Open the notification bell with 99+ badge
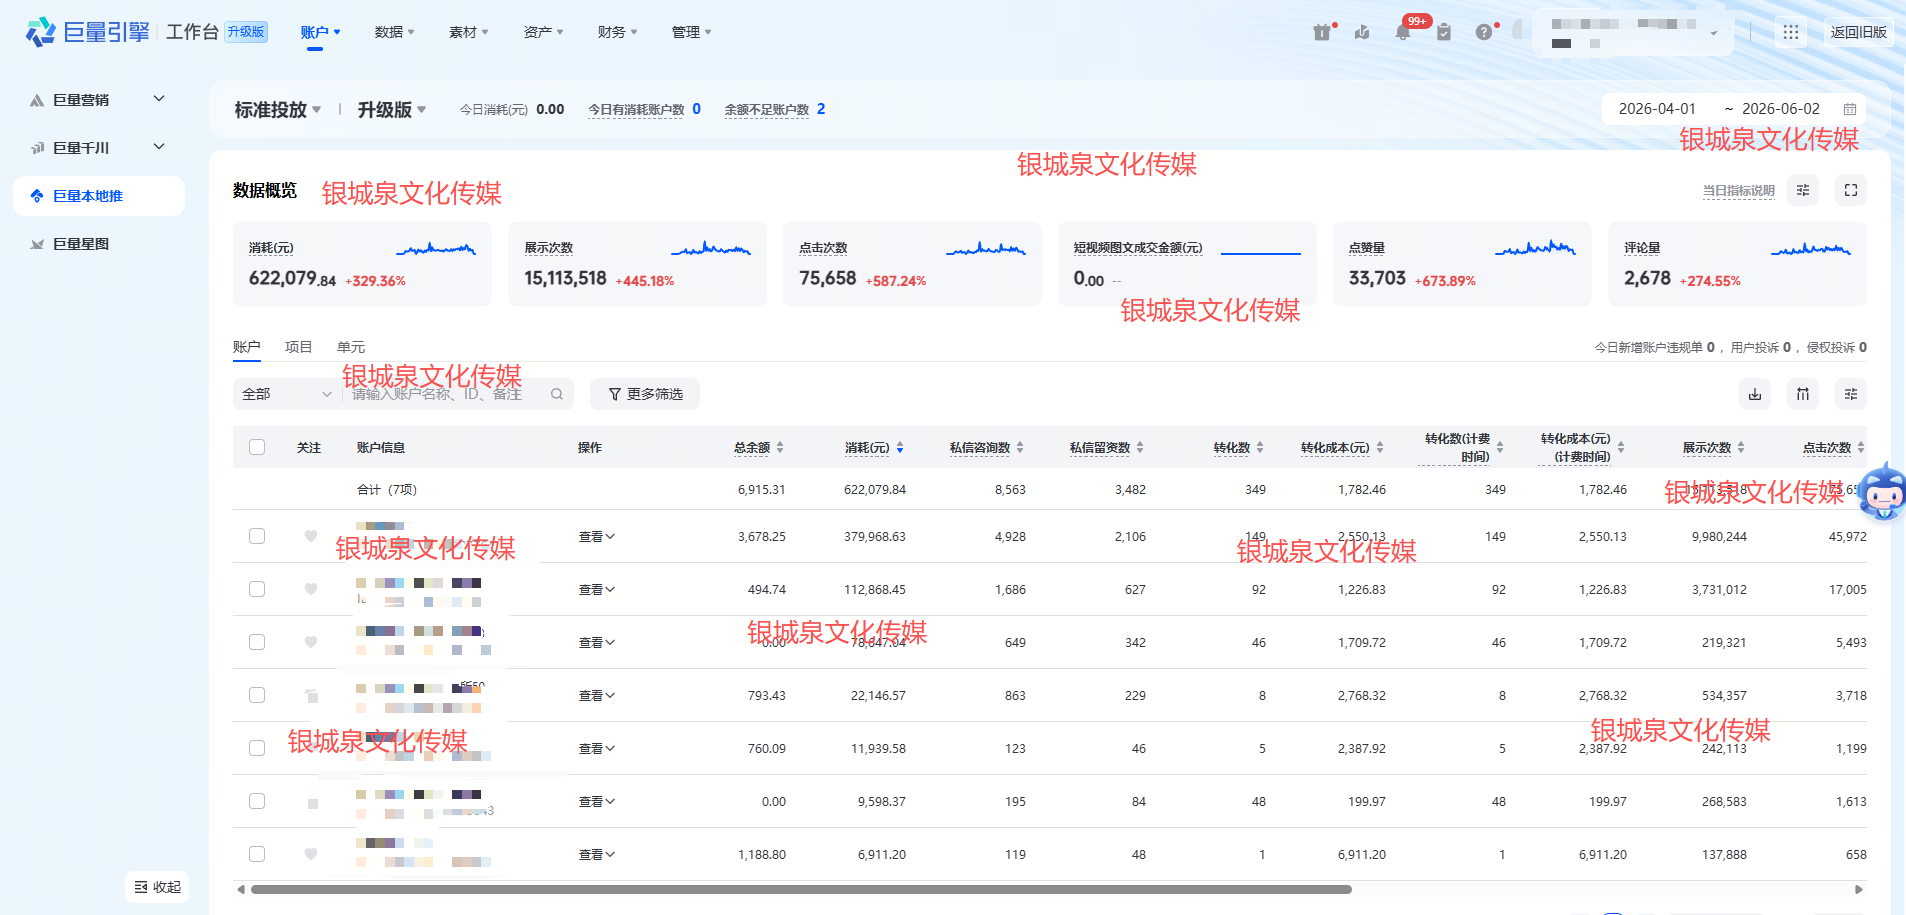 pos(1403,32)
